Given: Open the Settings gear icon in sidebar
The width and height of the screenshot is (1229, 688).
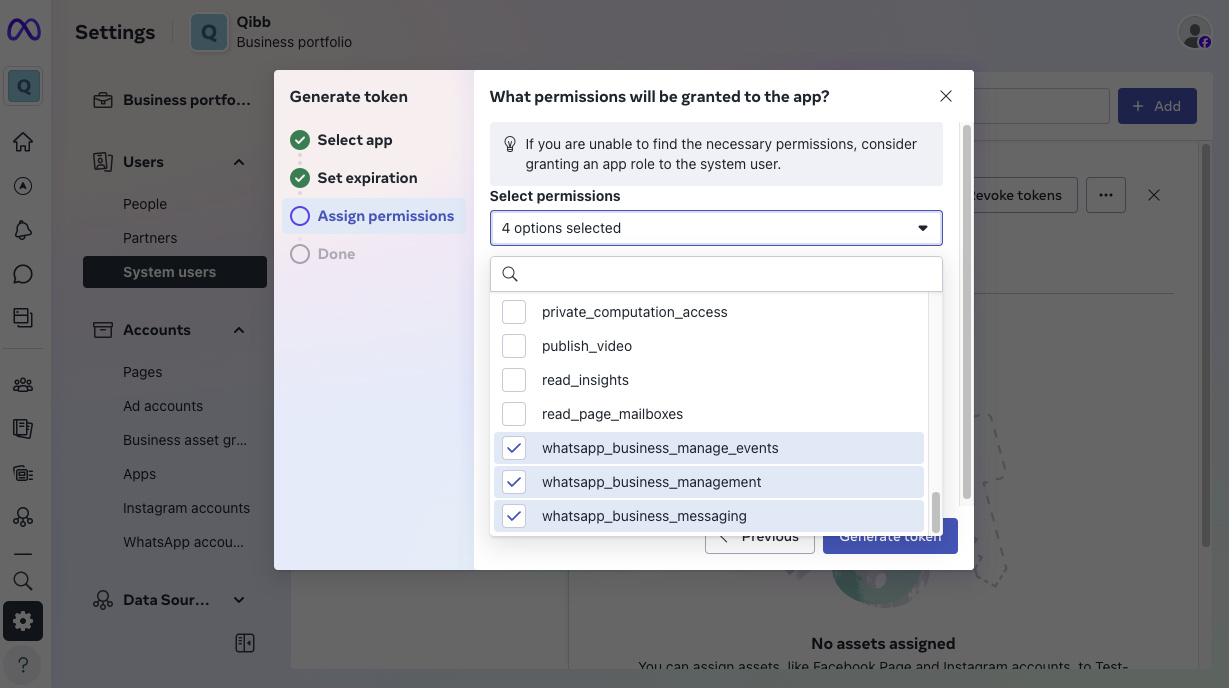Looking at the screenshot, I should pos(23,621).
